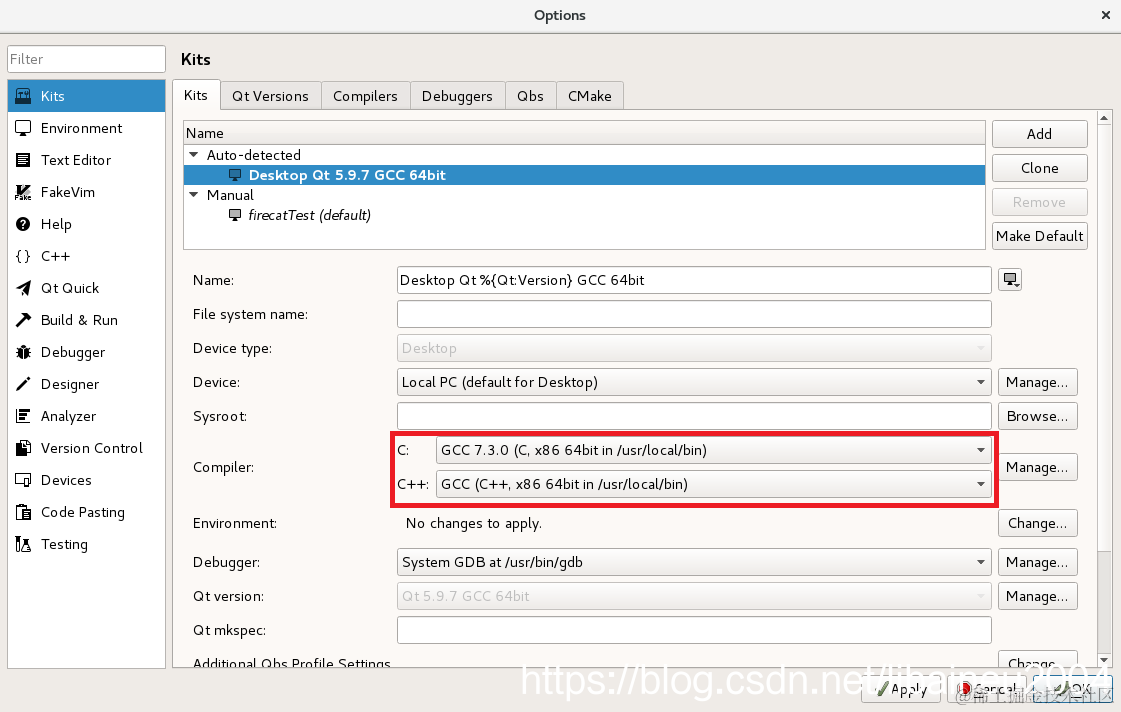This screenshot has width=1121, height=712.
Task: Click the kit icon chooser button beside Name
Action: 1010,280
